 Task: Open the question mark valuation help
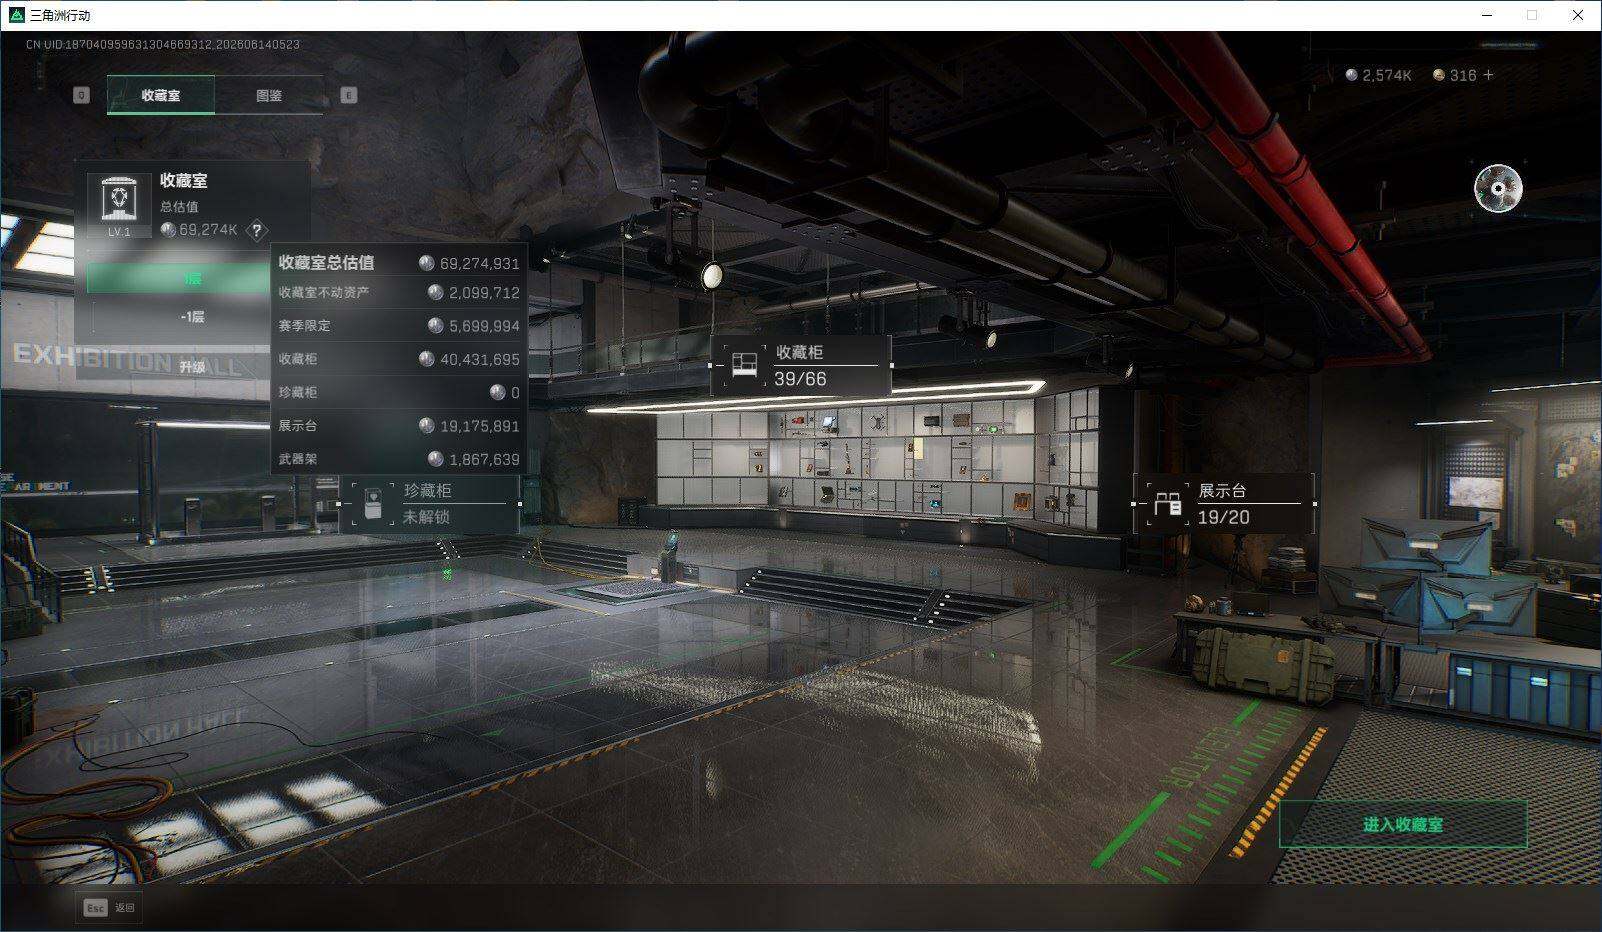[x=257, y=230]
